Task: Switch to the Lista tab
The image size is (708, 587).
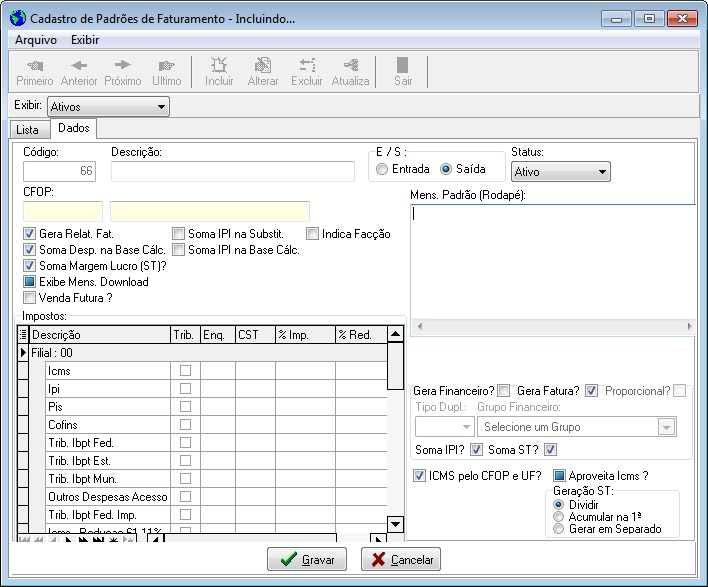Action: click(28, 130)
